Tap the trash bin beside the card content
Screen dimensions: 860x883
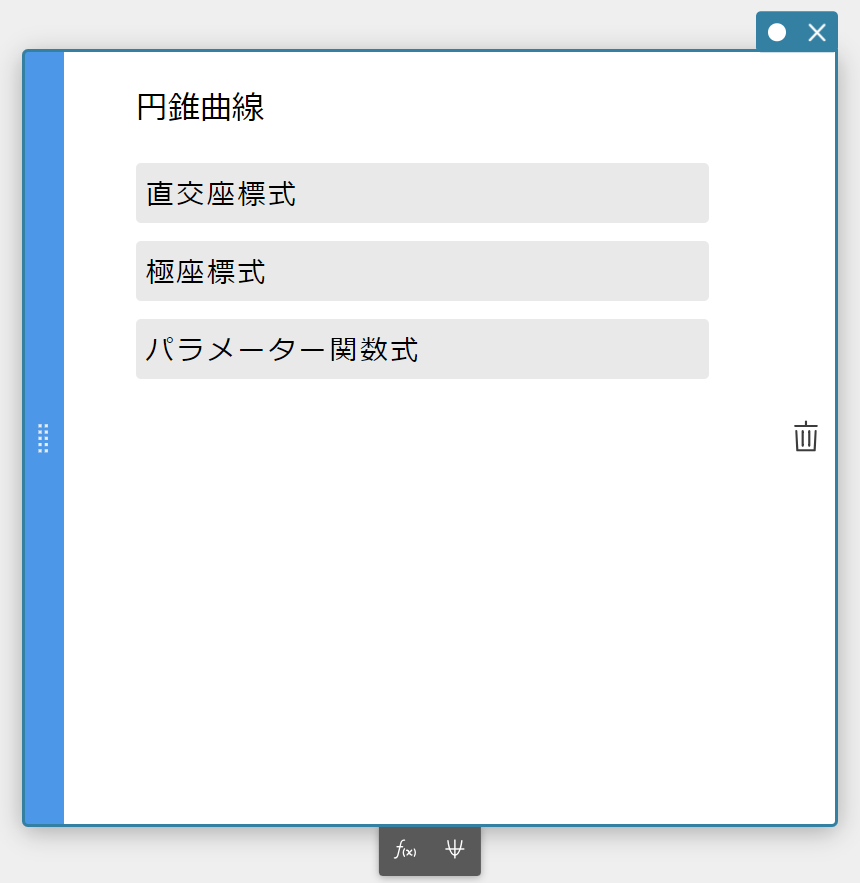tap(806, 437)
